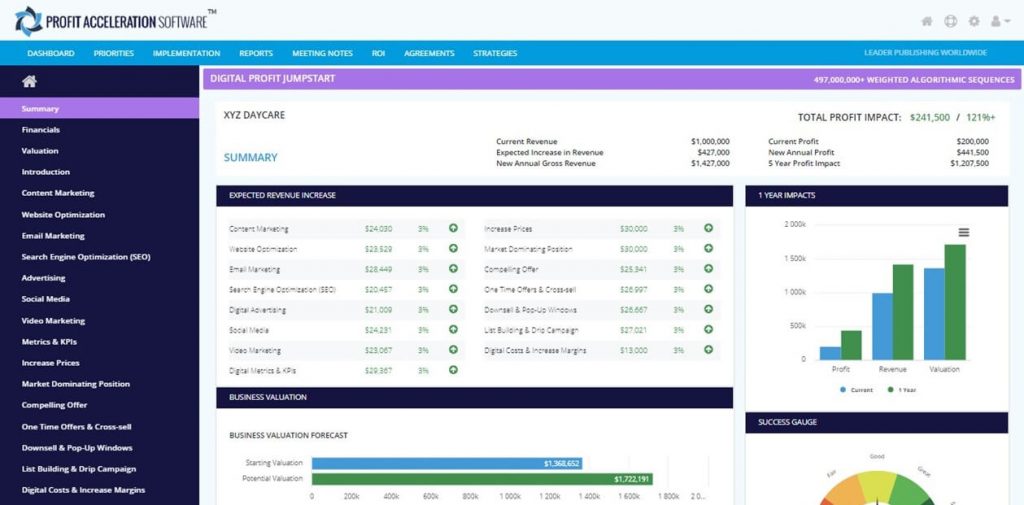Viewport: 1024px width, 505px height.
Task: Toggle the Current series in chart legend
Action: tap(856, 389)
